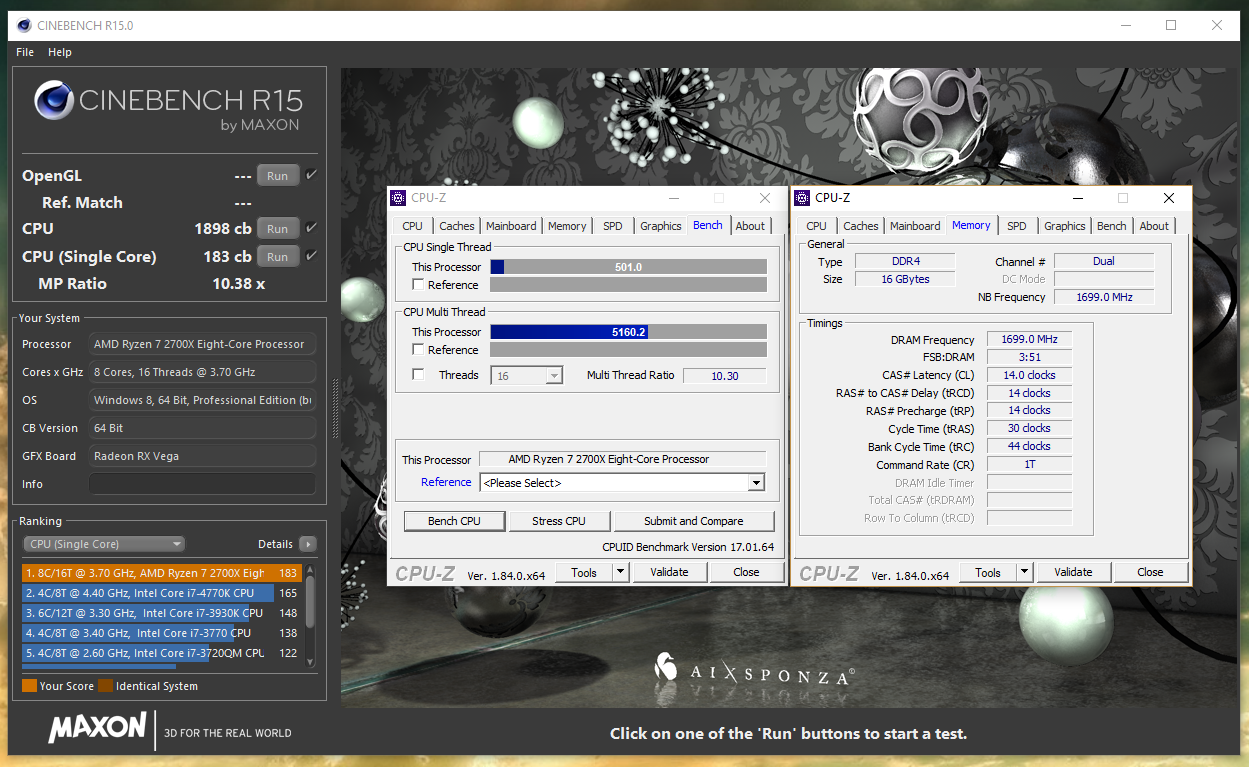The image size is (1249, 767).
Task: Open SPD tab in CPU-Z Bench window
Action: pyautogui.click(x=613, y=226)
